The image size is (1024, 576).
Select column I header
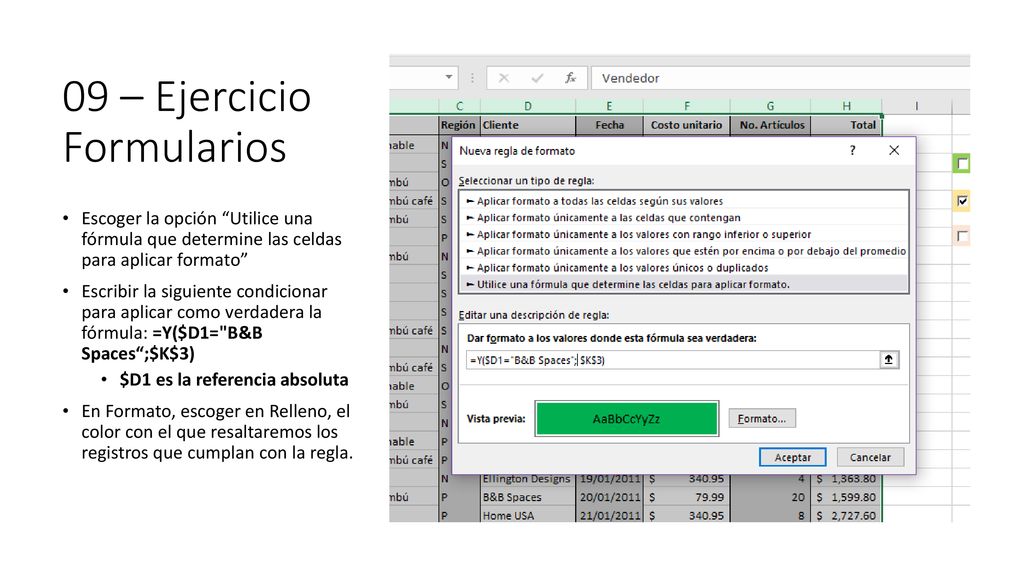point(916,106)
